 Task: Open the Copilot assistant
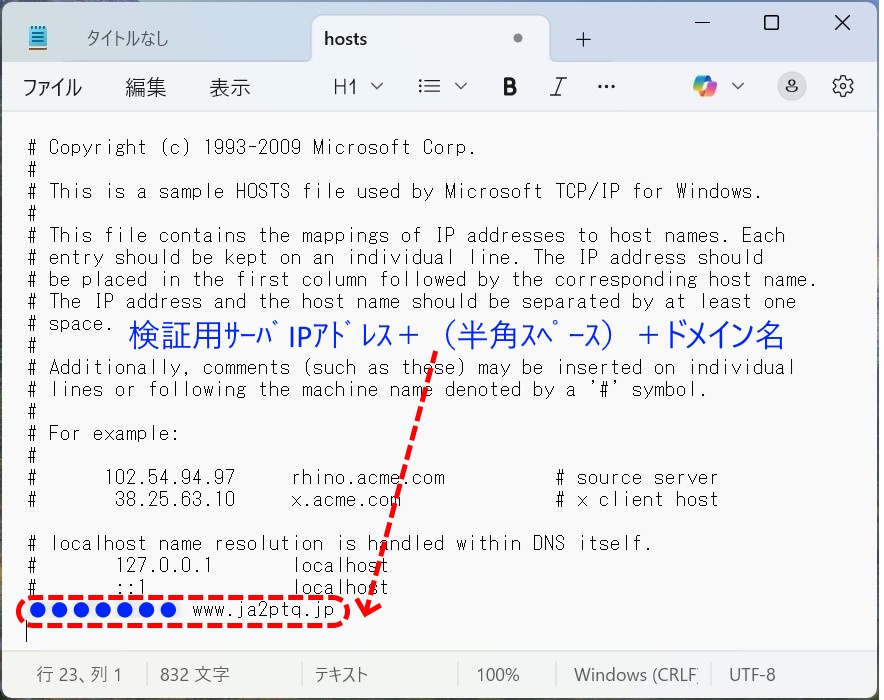point(704,86)
